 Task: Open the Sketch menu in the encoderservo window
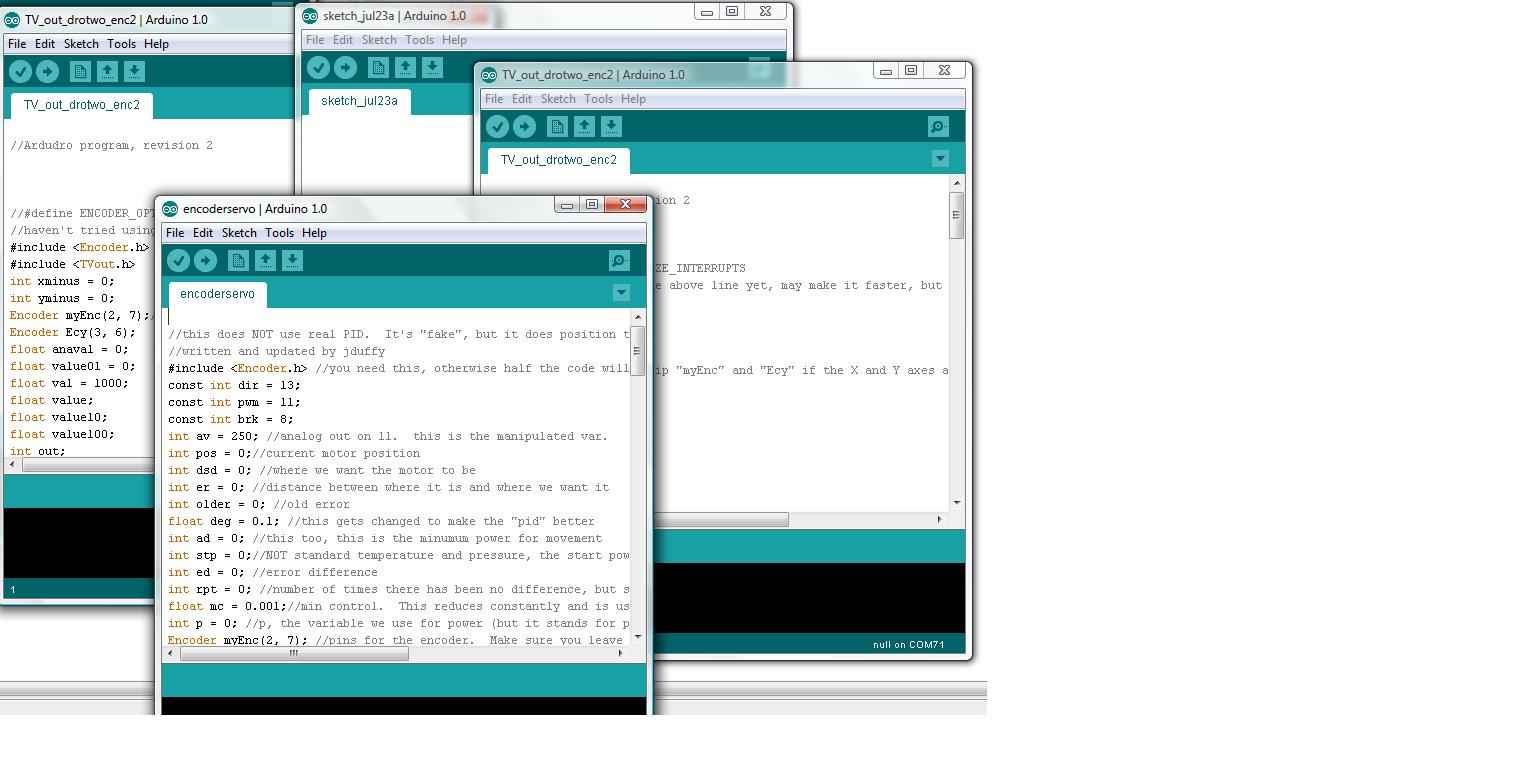[x=239, y=233]
